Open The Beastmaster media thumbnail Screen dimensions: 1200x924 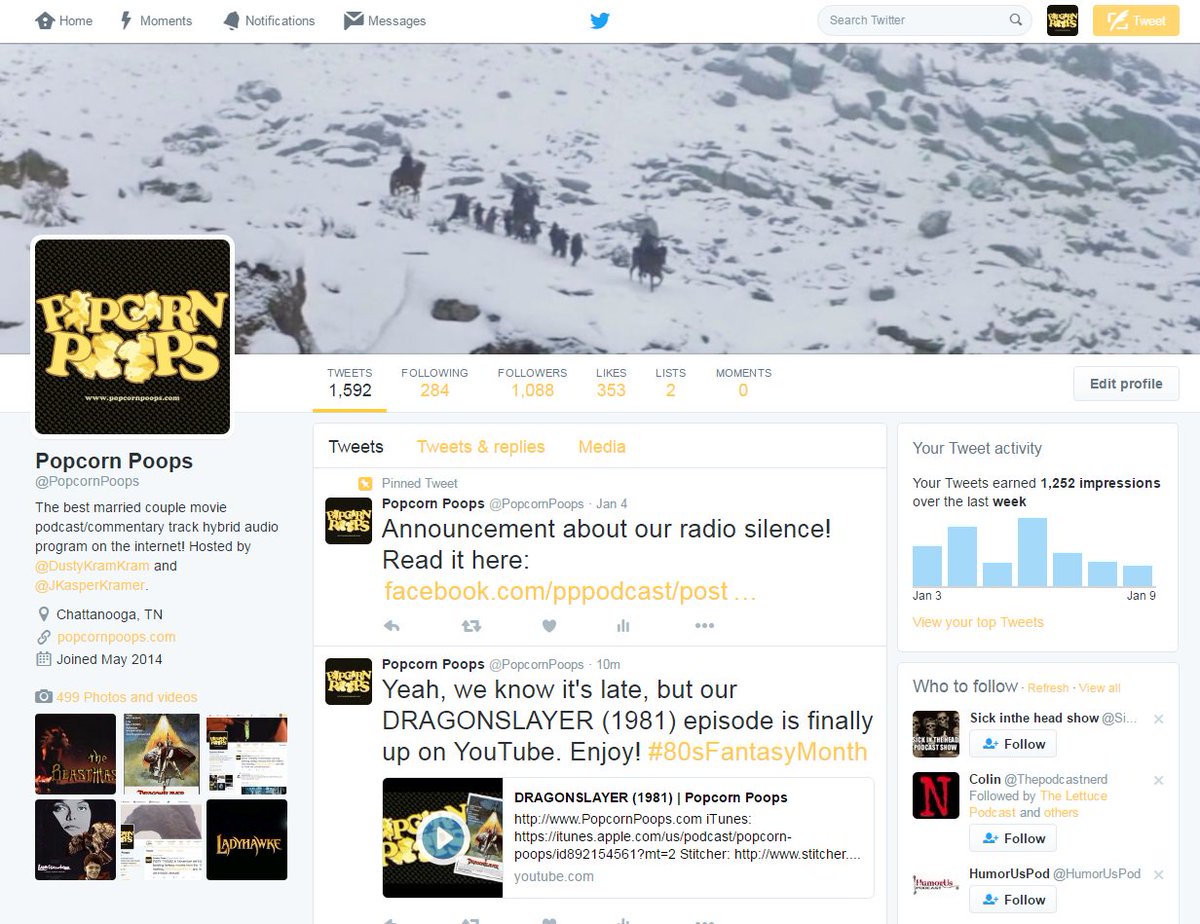click(76, 754)
